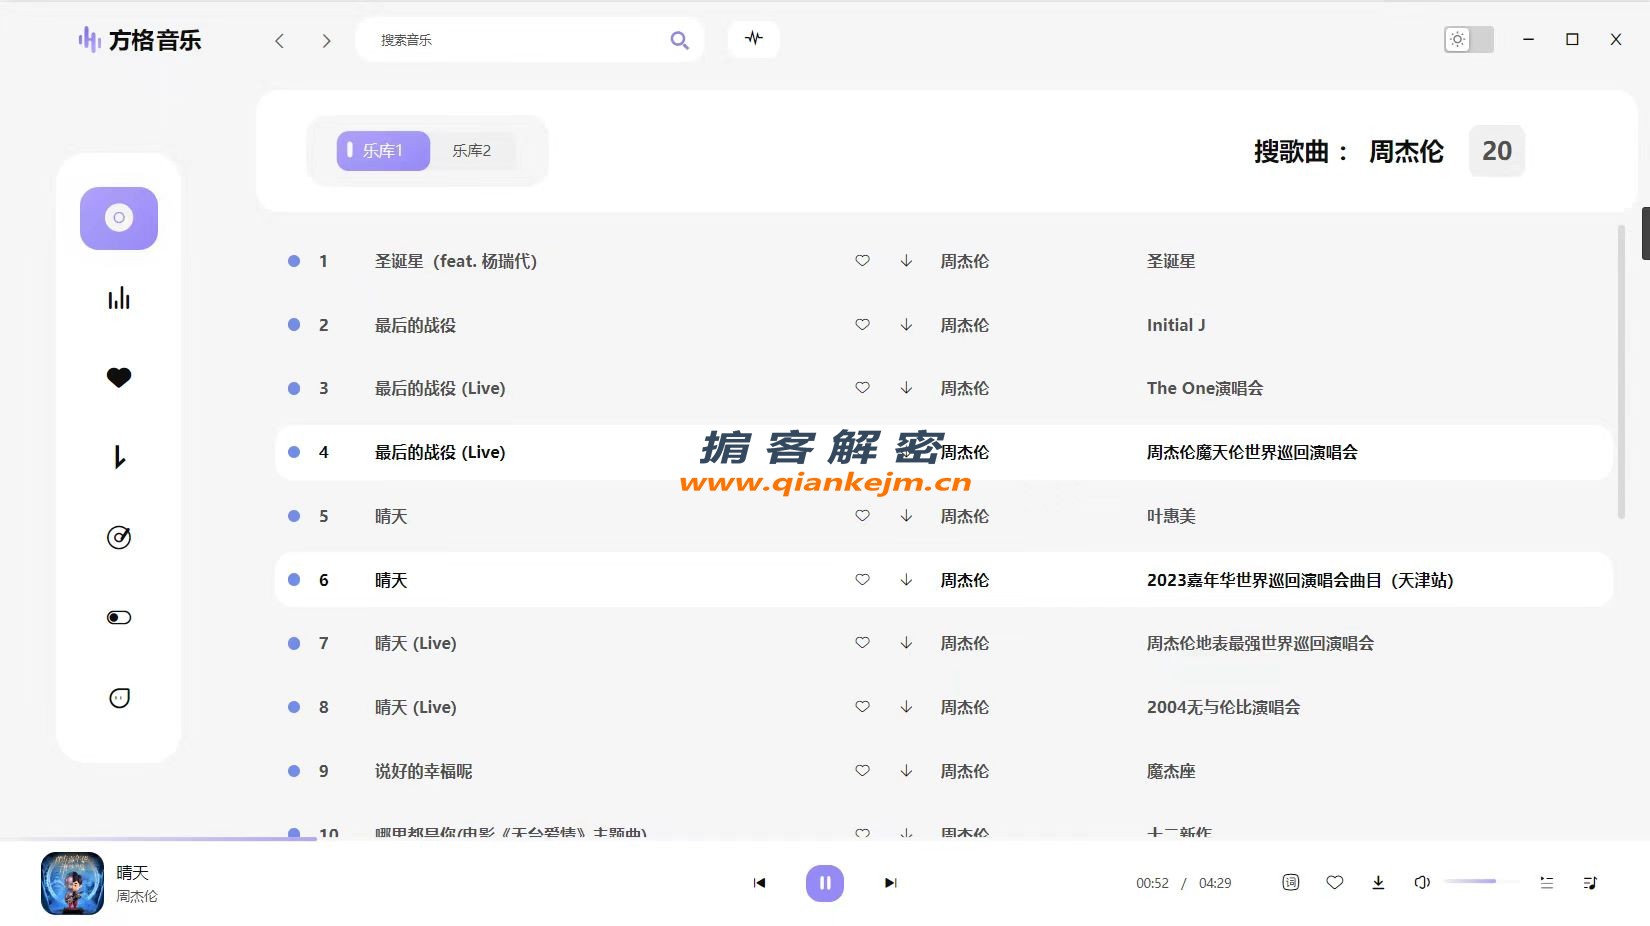This screenshot has width=1650, height=926.
Task: Open the radar disc icon in sidebar
Action: point(119,537)
